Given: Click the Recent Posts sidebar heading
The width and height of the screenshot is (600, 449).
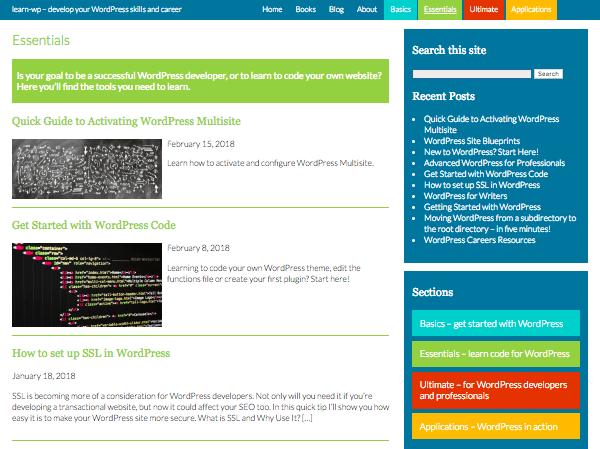Looking at the screenshot, I should coord(443,96).
